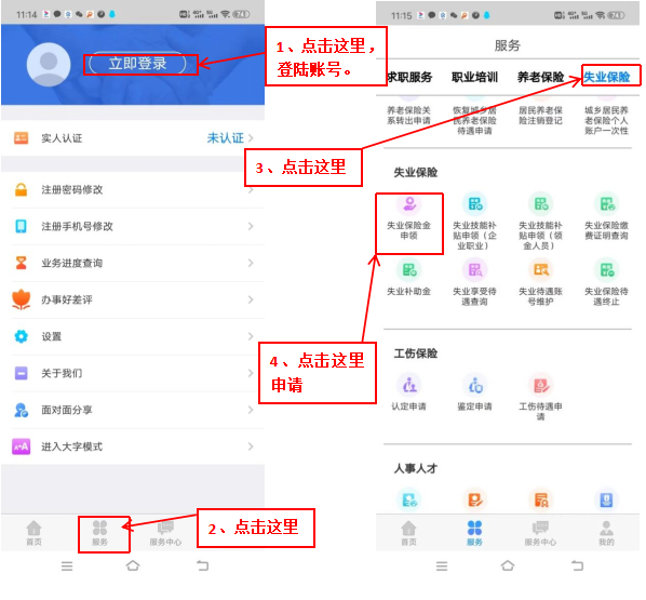Select 养老保险 tab
The height and width of the screenshot is (600, 646).
click(x=541, y=77)
